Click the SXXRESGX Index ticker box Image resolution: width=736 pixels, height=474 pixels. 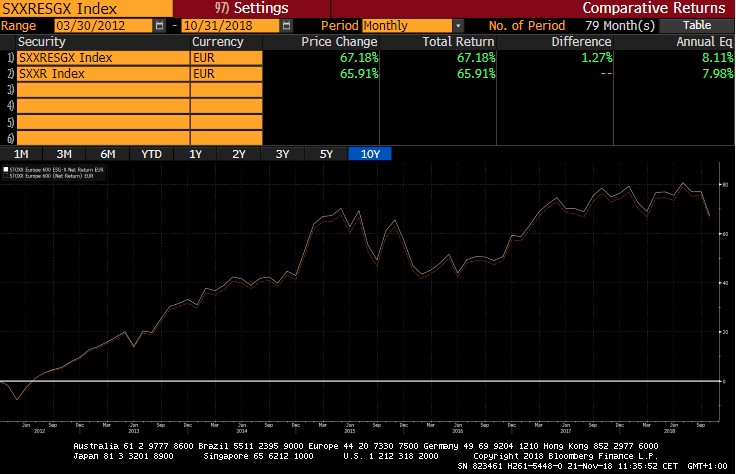(x=86, y=8)
